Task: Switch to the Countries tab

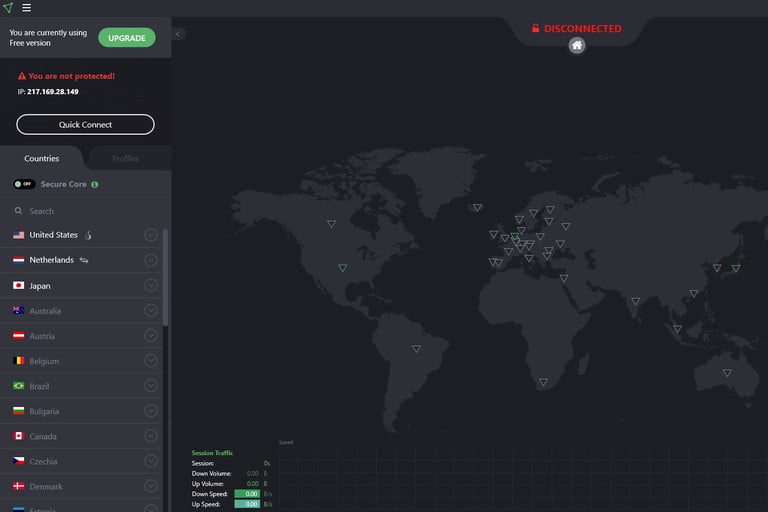Action: (42, 158)
